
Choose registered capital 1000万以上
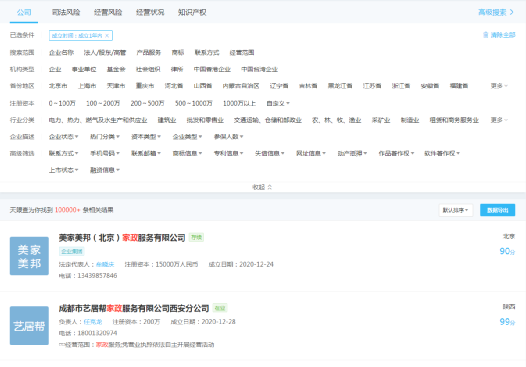tap(240, 103)
